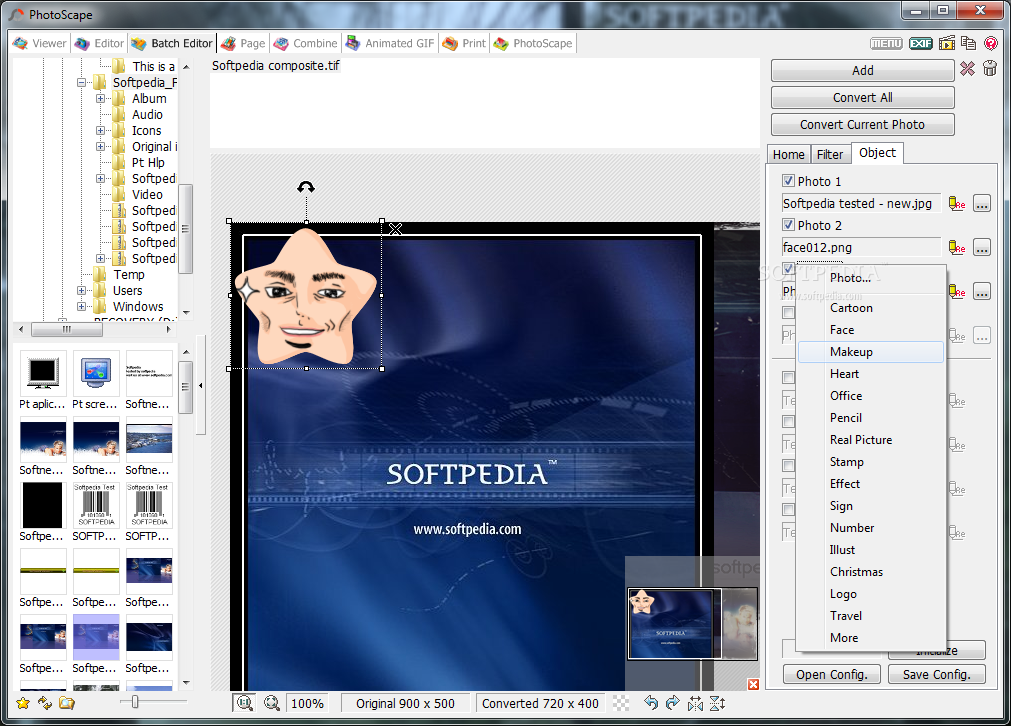Toggle the Photo 2 checkbox

click(x=788, y=225)
